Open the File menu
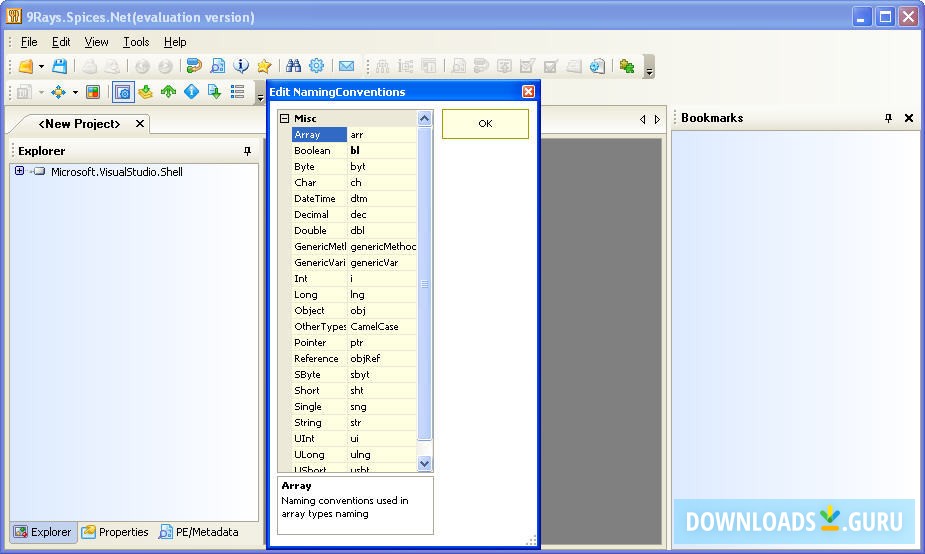This screenshot has height=554, width=925. click(x=29, y=42)
